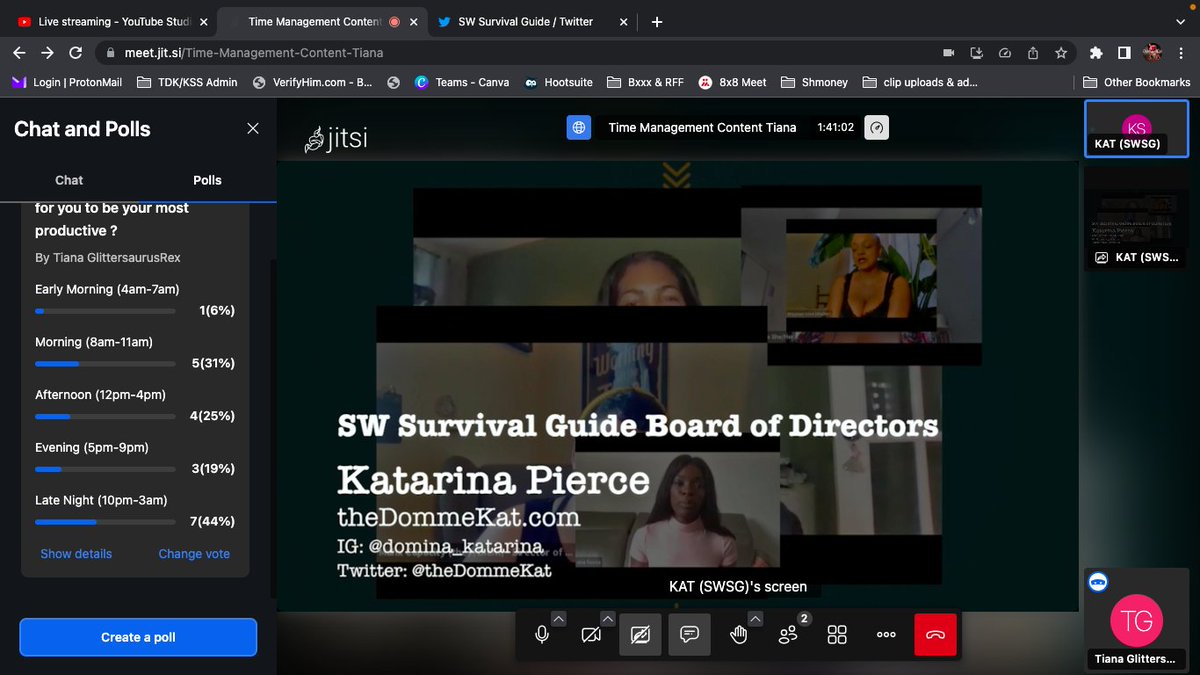Open Other Bookmarks folder

[x=1136, y=82]
